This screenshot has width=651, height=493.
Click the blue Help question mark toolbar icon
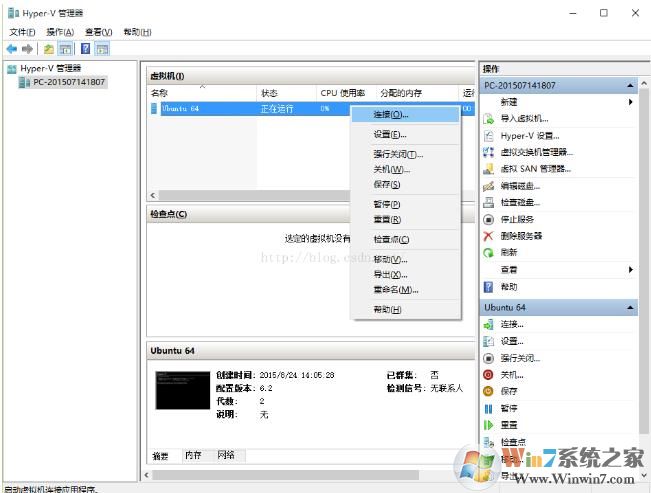(85, 49)
